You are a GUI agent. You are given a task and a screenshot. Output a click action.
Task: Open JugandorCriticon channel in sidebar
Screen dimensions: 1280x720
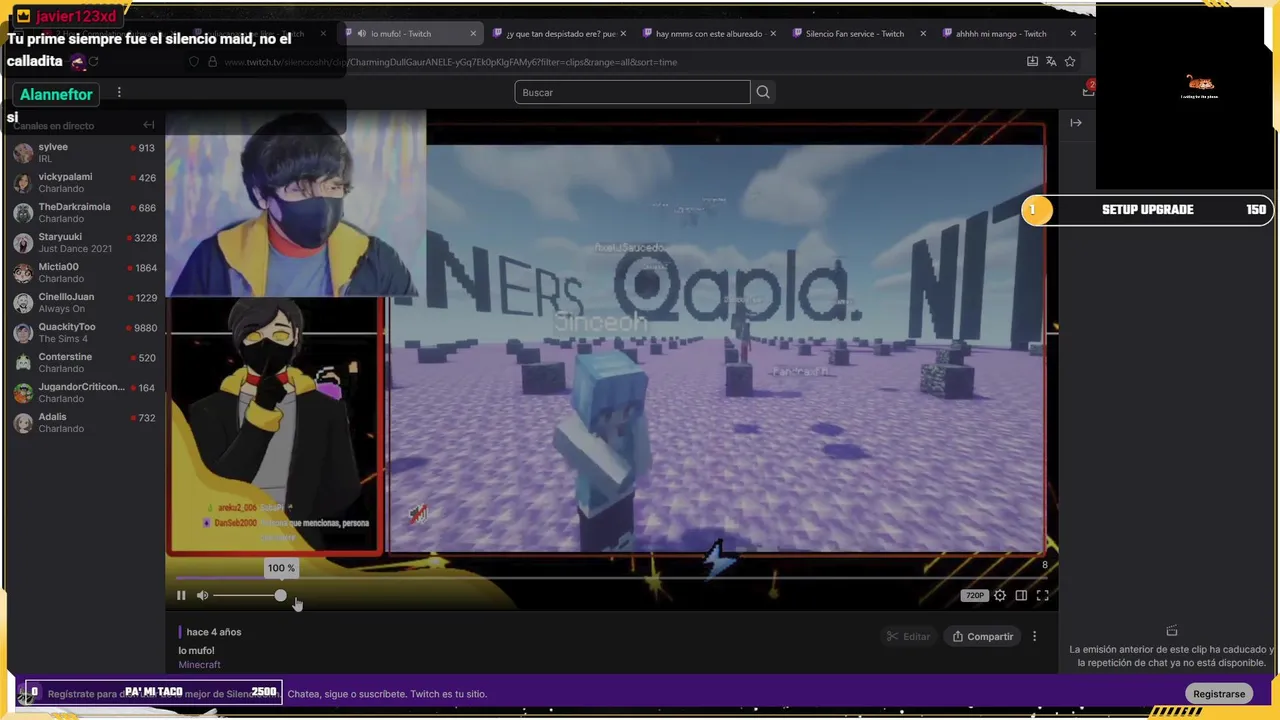[x=85, y=393]
